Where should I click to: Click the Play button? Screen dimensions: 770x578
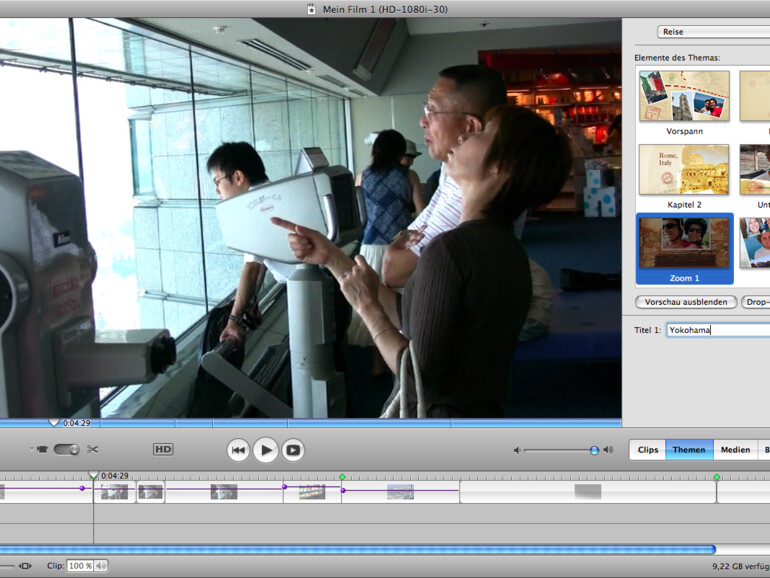click(x=265, y=450)
